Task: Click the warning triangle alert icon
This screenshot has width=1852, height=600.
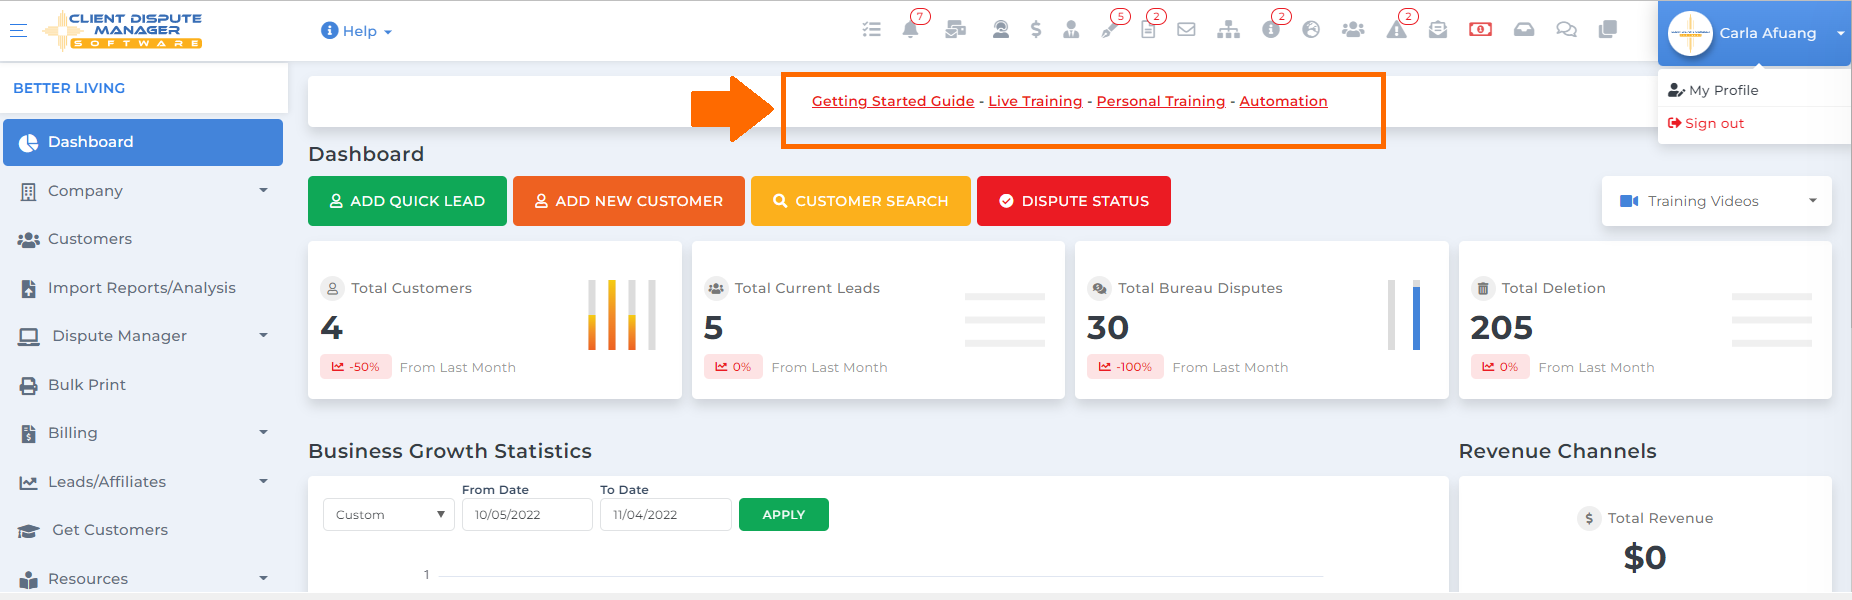Action: (1396, 30)
